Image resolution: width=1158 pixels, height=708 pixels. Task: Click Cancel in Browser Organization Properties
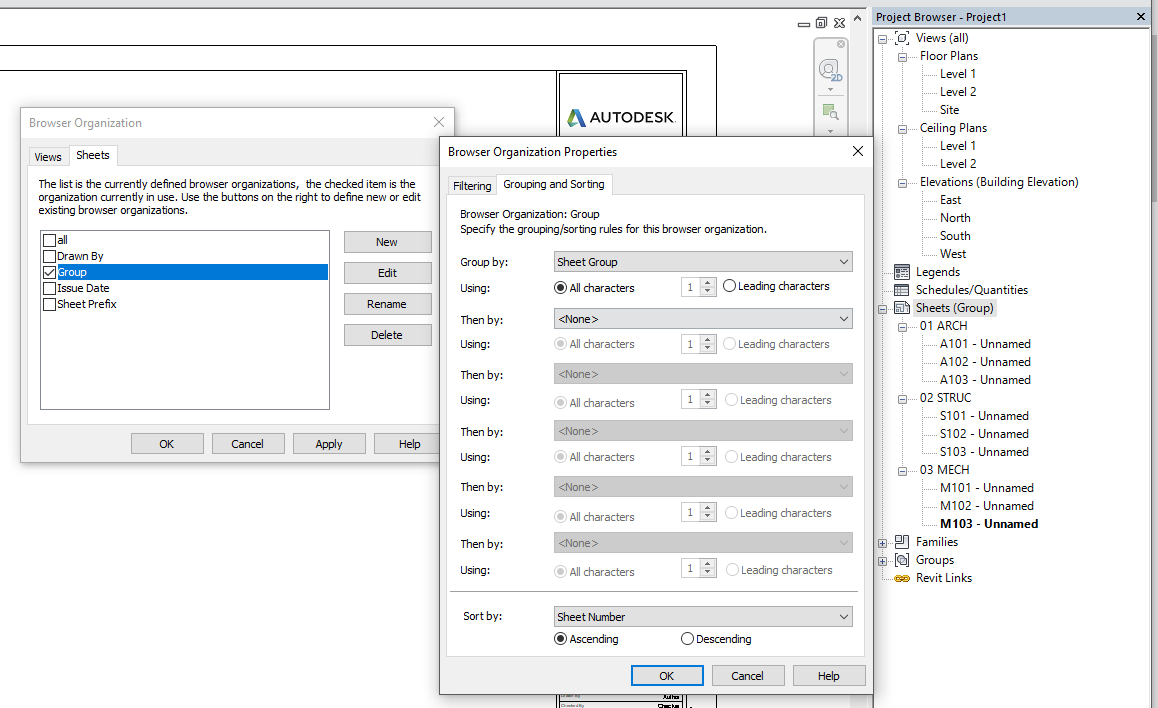click(747, 676)
